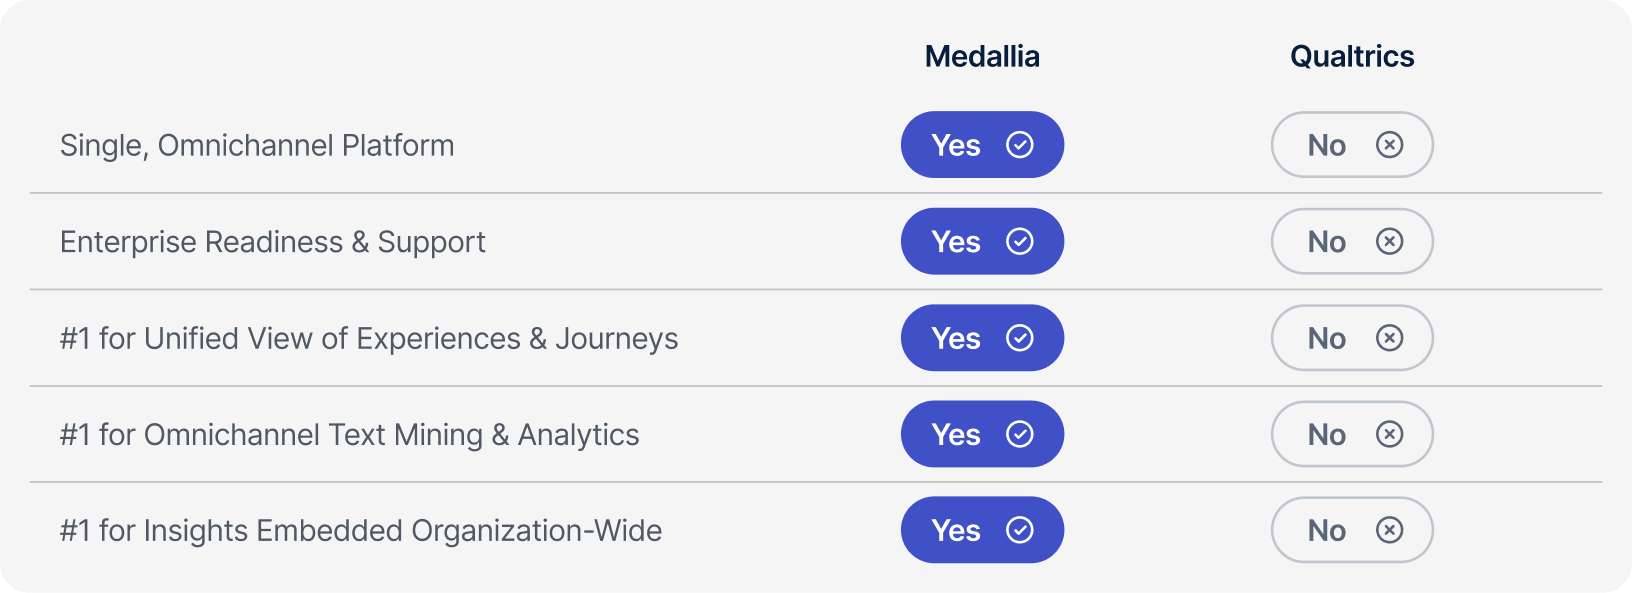The width and height of the screenshot is (1632, 593).
Task: Click checkmark icon in Unified View of Experiences row
Action: point(1019,338)
